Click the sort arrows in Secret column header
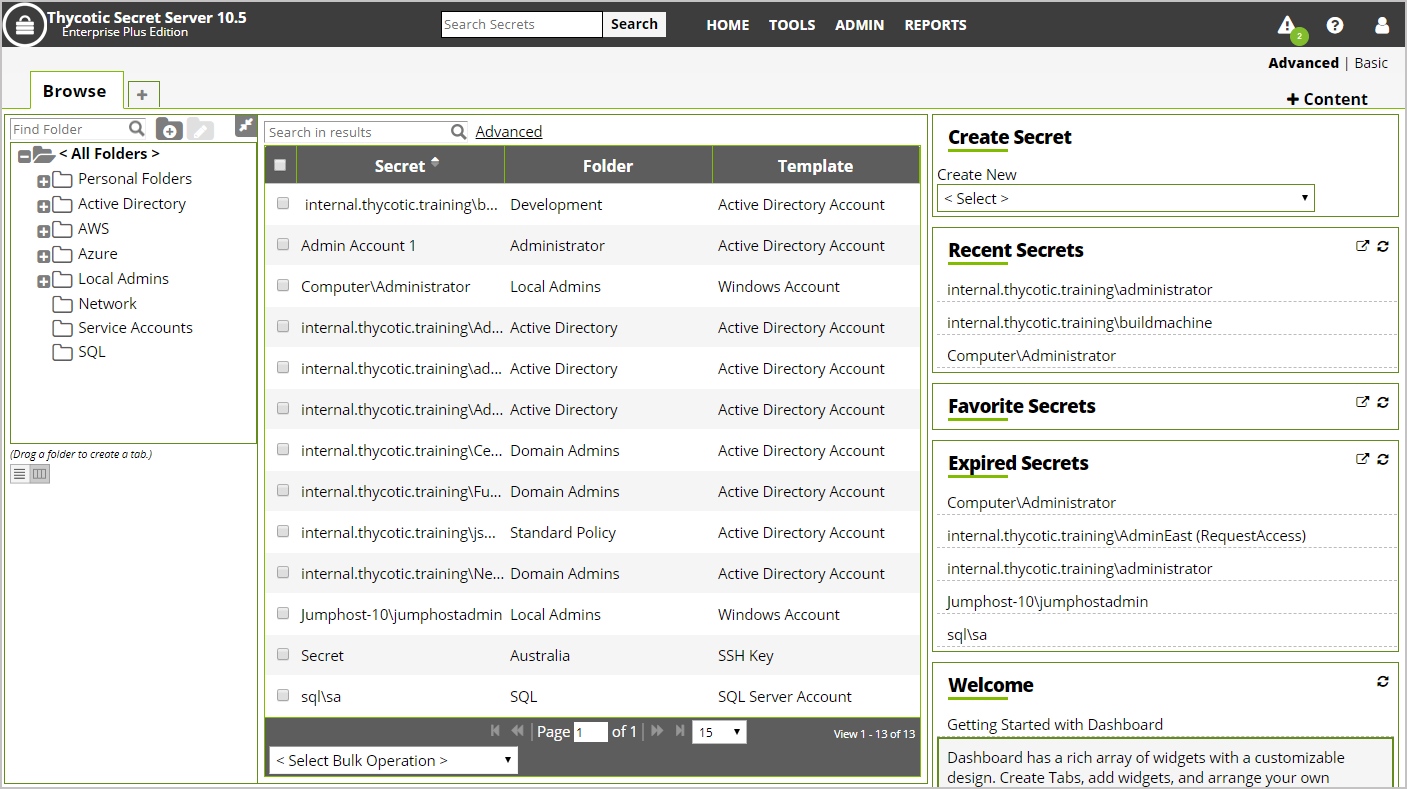The image size is (1407, 789). coord(435,163)
